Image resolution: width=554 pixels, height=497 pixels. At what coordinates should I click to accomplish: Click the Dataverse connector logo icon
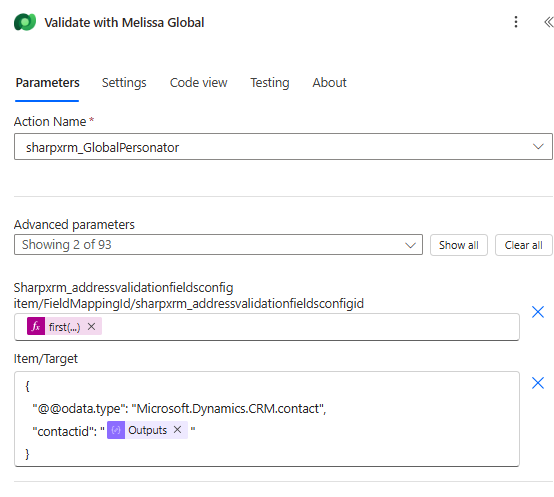25,22
